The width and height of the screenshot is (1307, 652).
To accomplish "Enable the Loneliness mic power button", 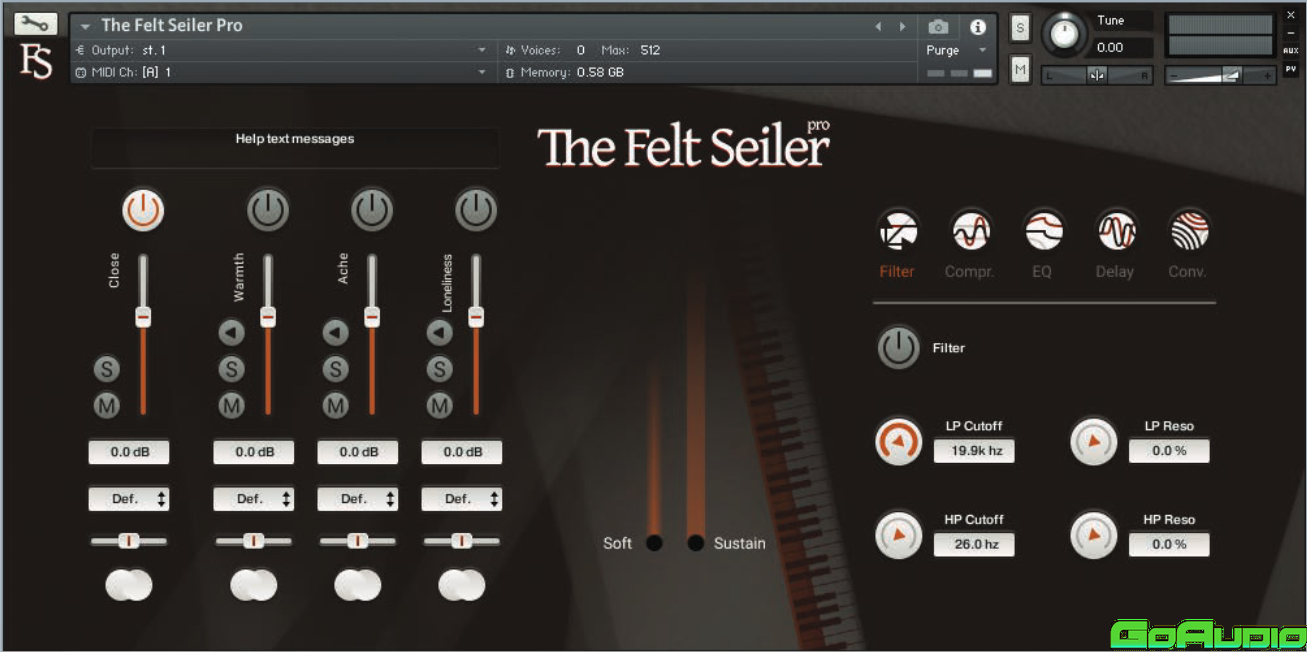I will tap(476, 211).
